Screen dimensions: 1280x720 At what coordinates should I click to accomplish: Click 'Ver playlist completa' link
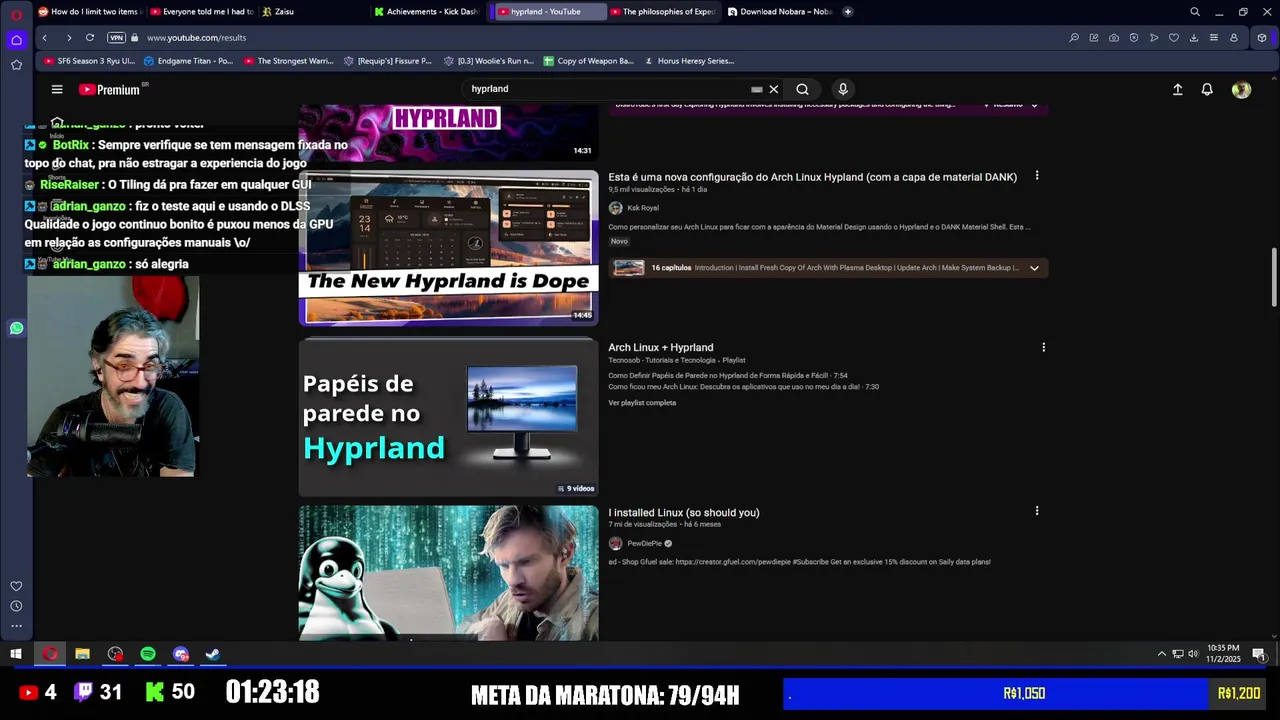tap(642, 403)
